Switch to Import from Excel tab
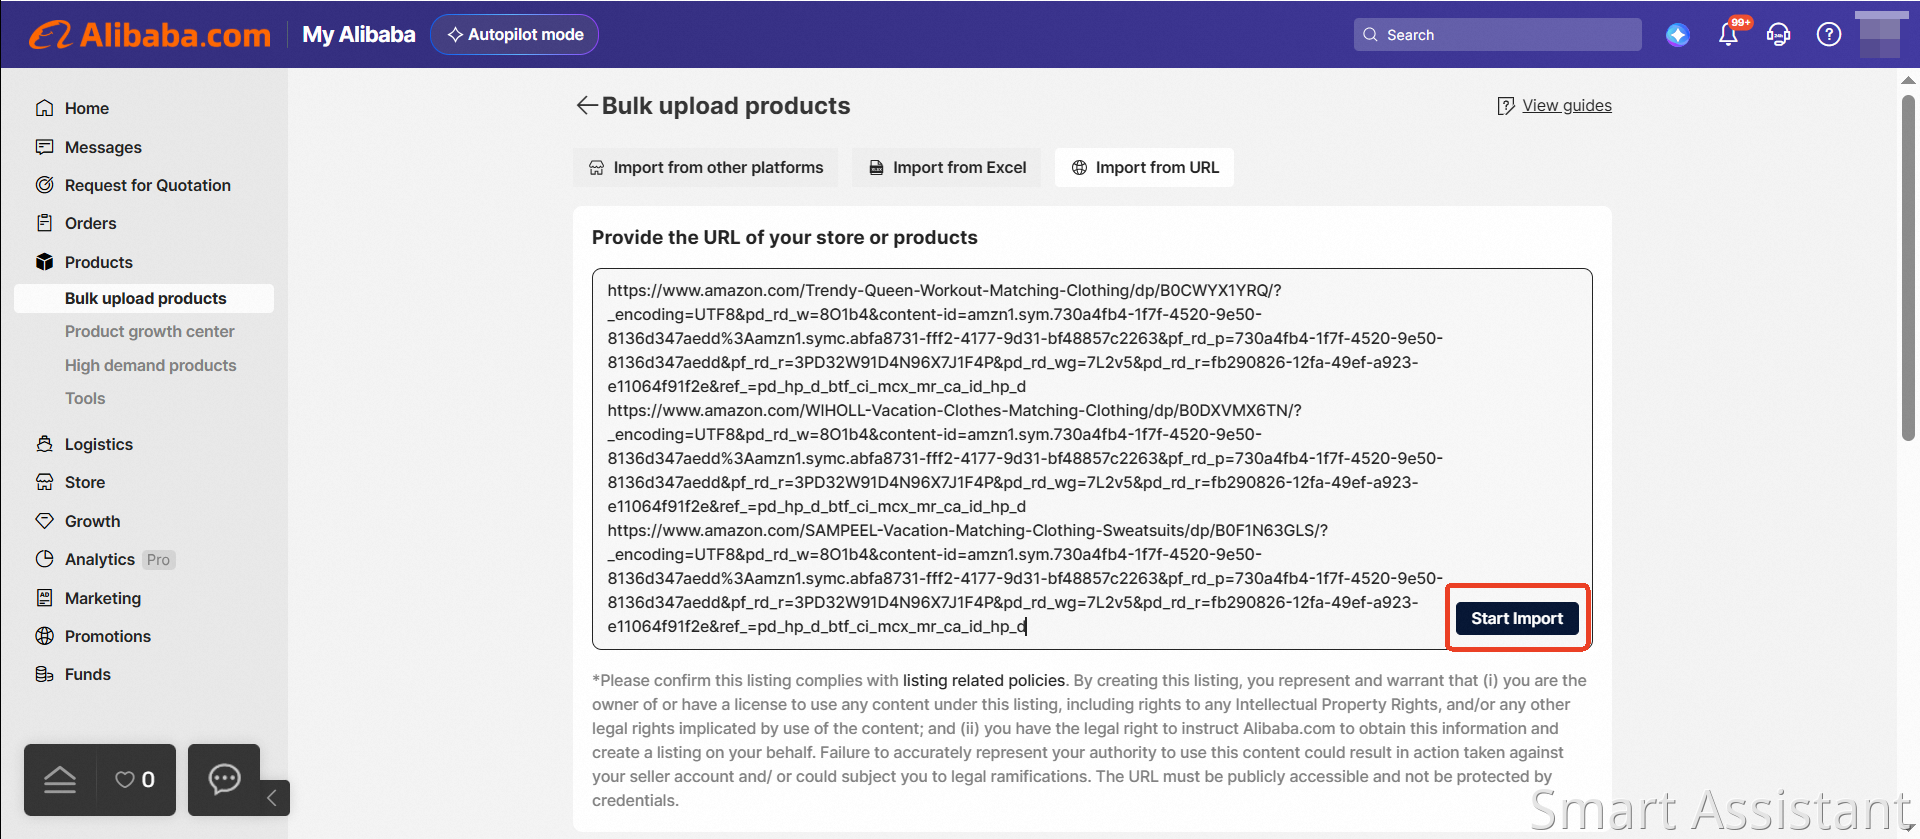The image size is (1920, 839). [947, 168]
